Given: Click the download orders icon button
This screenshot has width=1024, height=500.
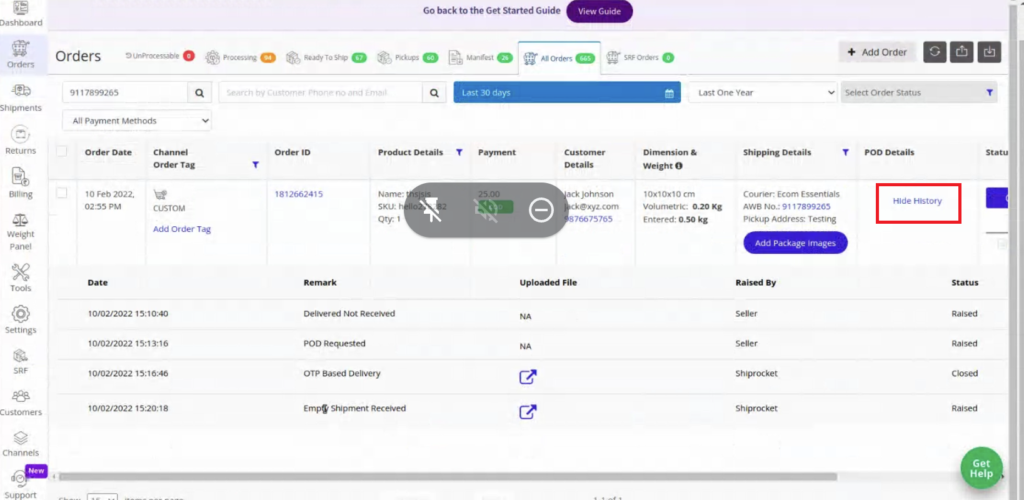Looking at the screenshot, I should tap(989, 52).
